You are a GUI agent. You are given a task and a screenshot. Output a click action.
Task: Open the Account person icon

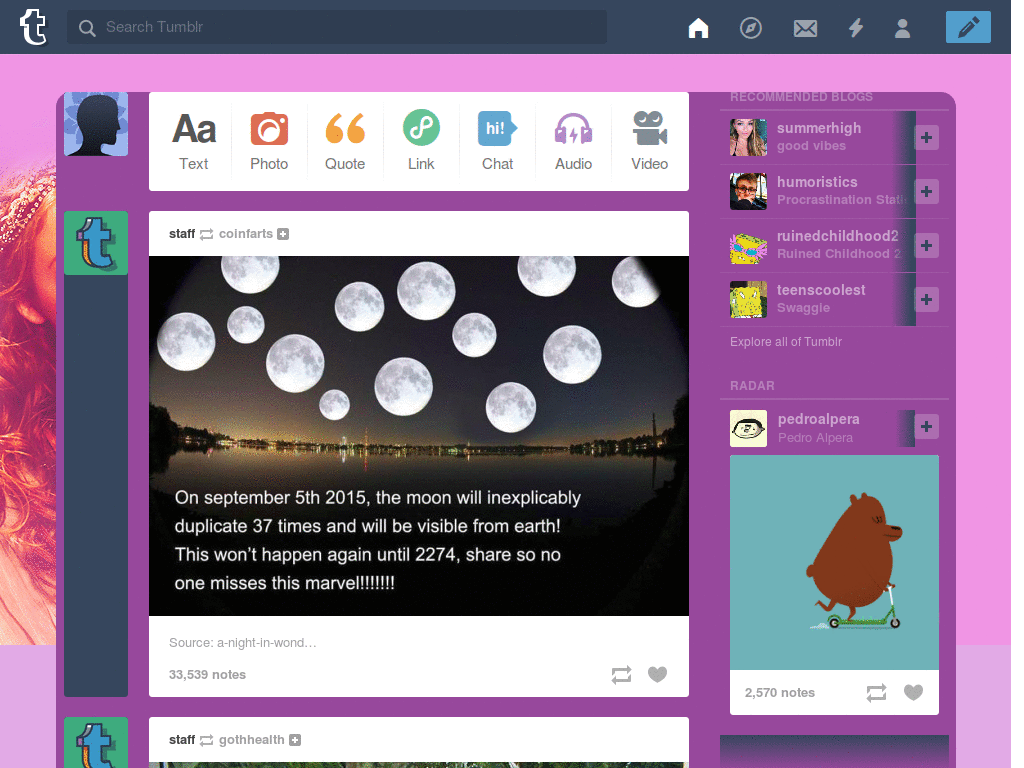pyautogui.click(x=902, y=28)
